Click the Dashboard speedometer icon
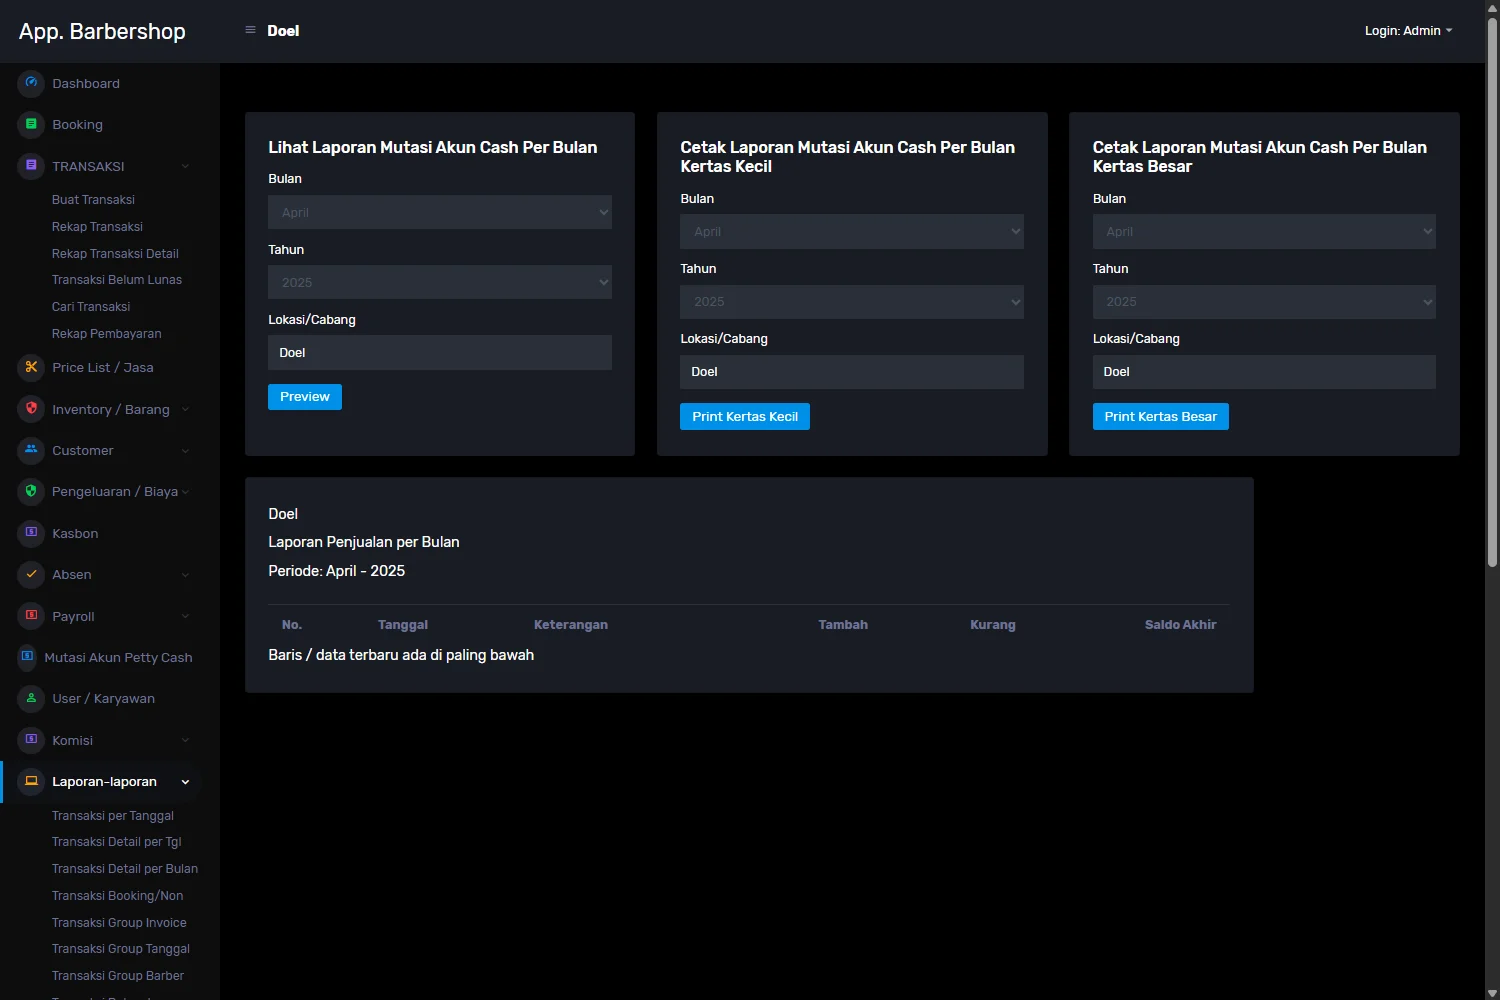The width and height of the screenshot is (1500, 1000). tap(31, 83)
